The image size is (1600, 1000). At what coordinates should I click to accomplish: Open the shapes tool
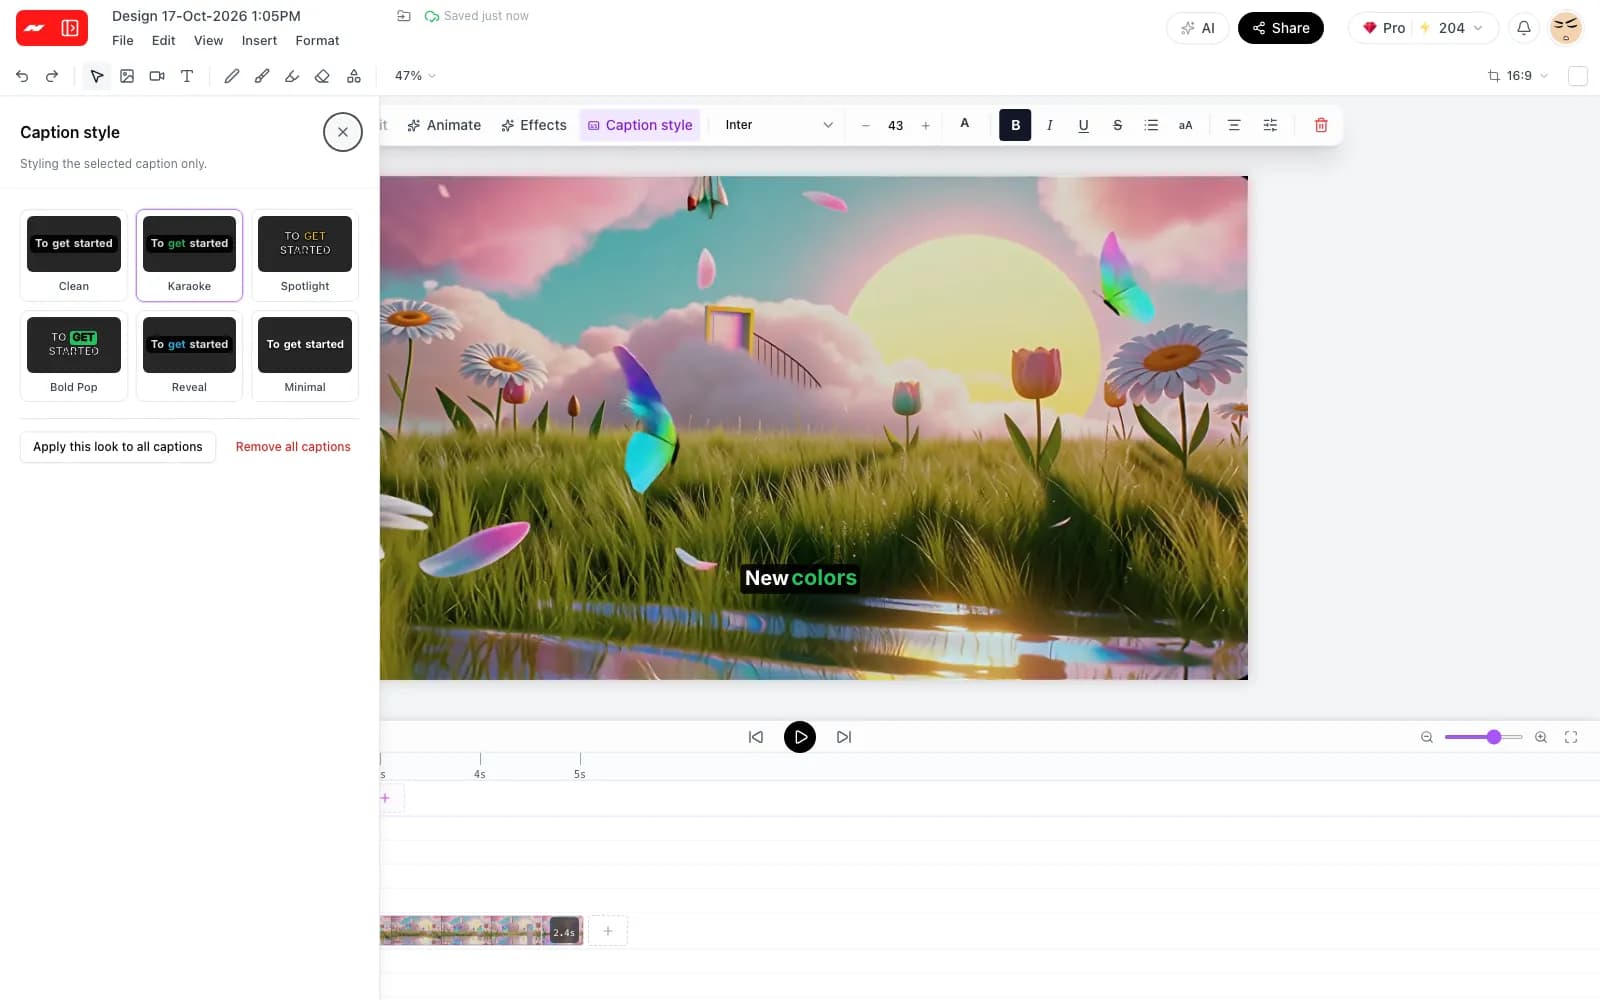(x=354, y=76)
